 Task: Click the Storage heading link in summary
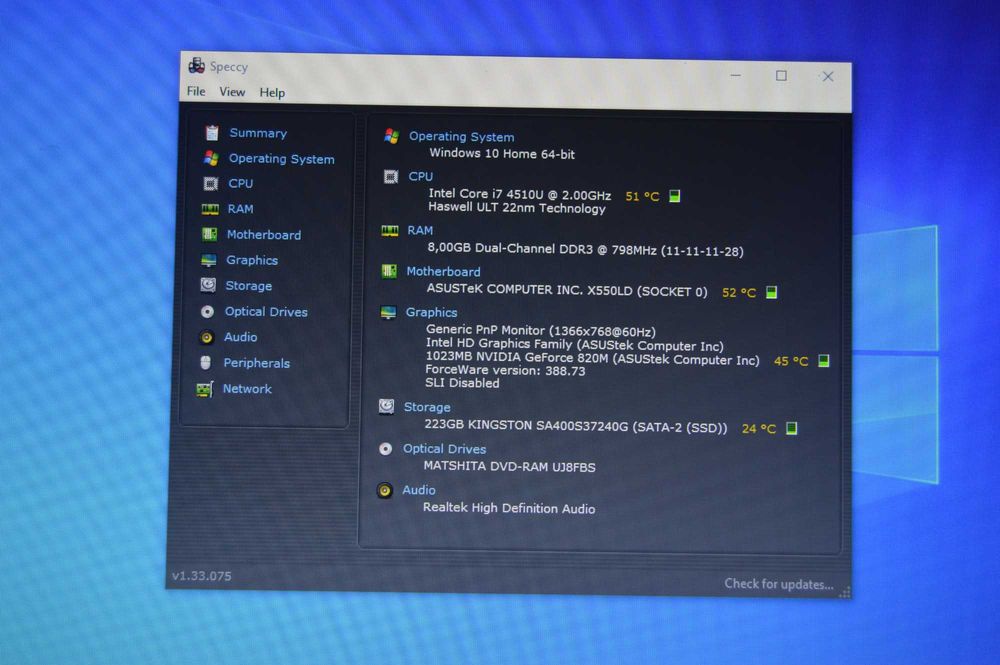pyautogui.click(x=427, y=407)
